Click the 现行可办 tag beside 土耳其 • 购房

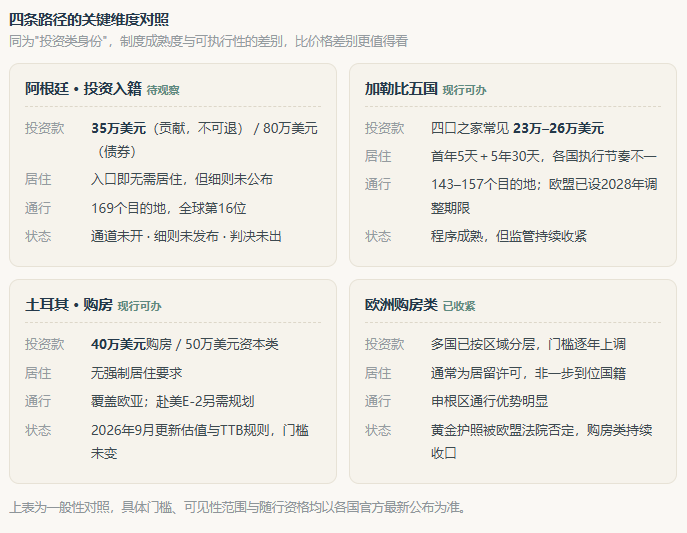[139, 306]
